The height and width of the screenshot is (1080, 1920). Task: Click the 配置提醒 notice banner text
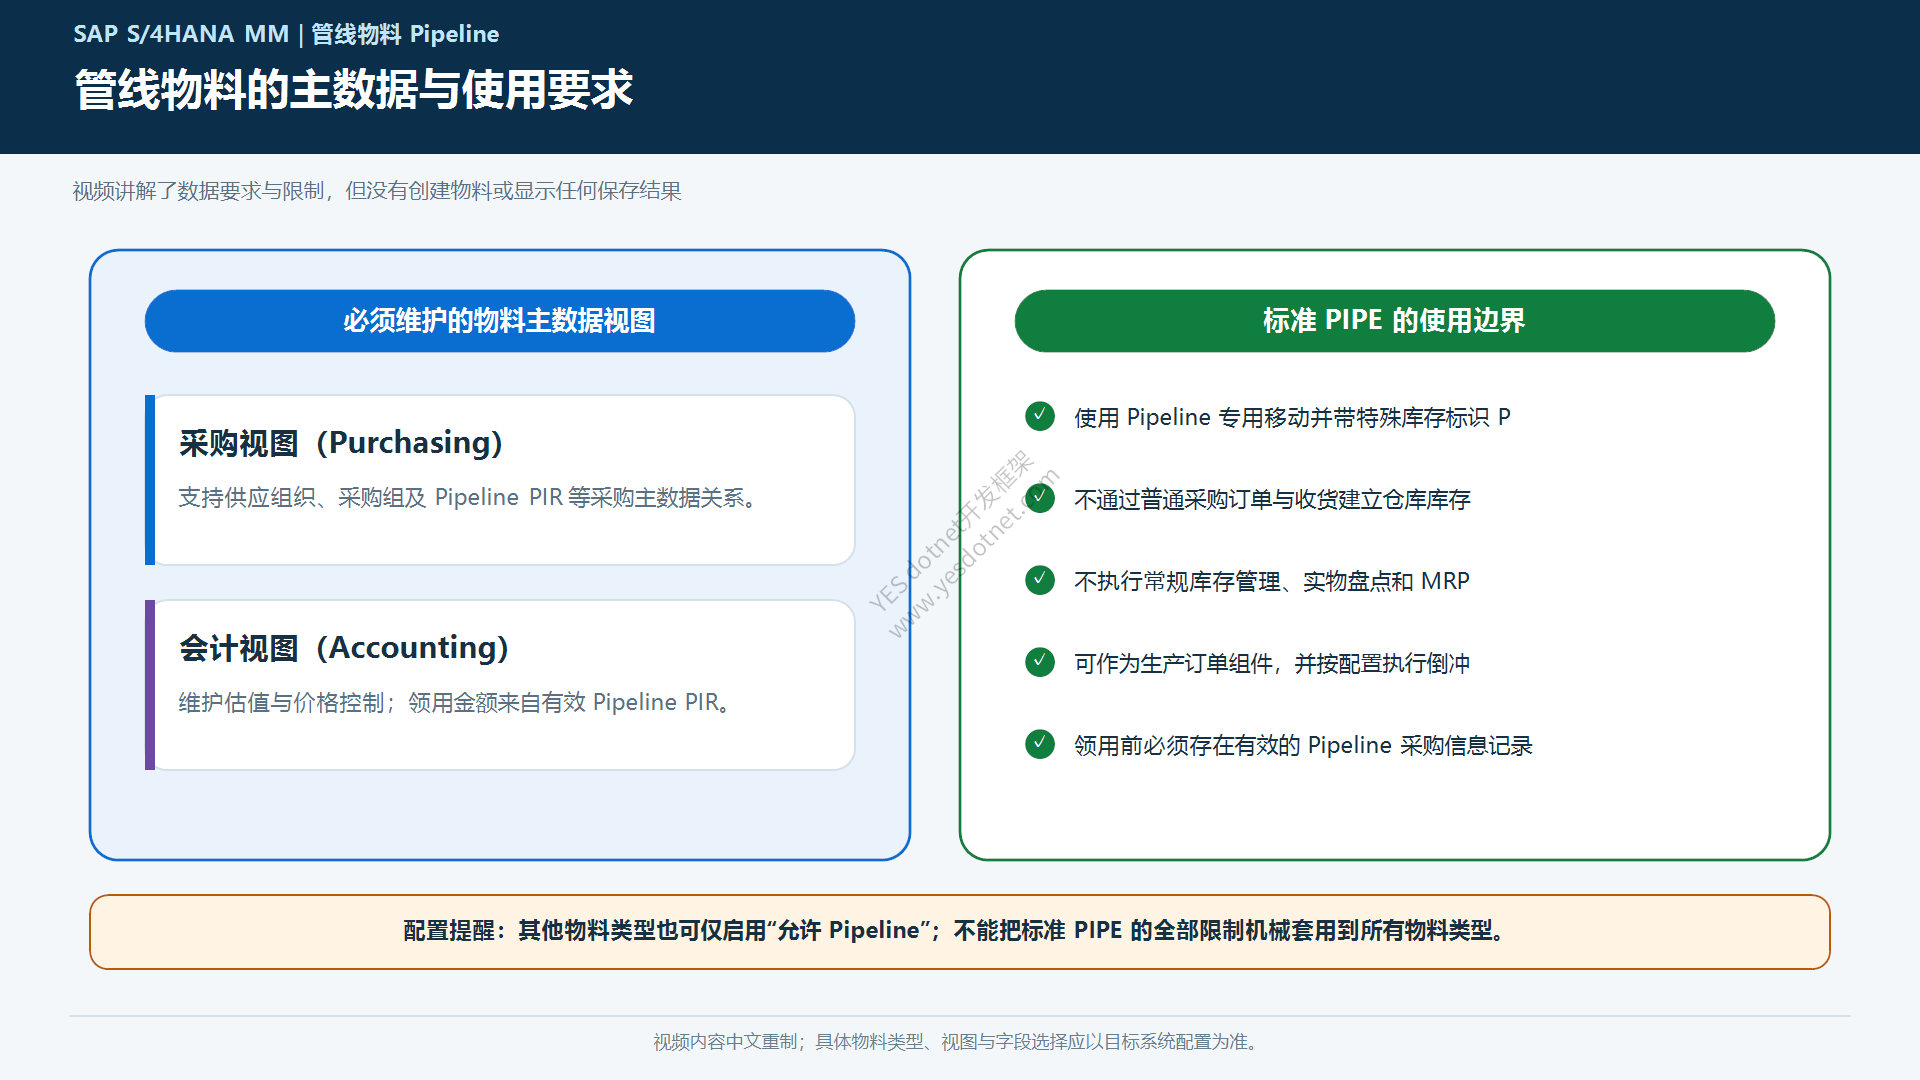956,931
